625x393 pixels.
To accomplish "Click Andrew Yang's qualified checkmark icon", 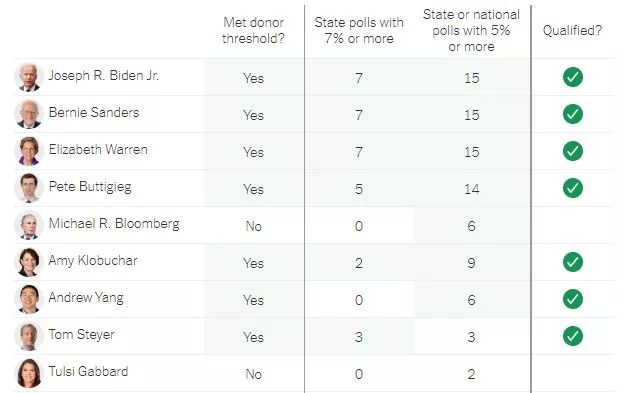I will [x=573, y=299].
